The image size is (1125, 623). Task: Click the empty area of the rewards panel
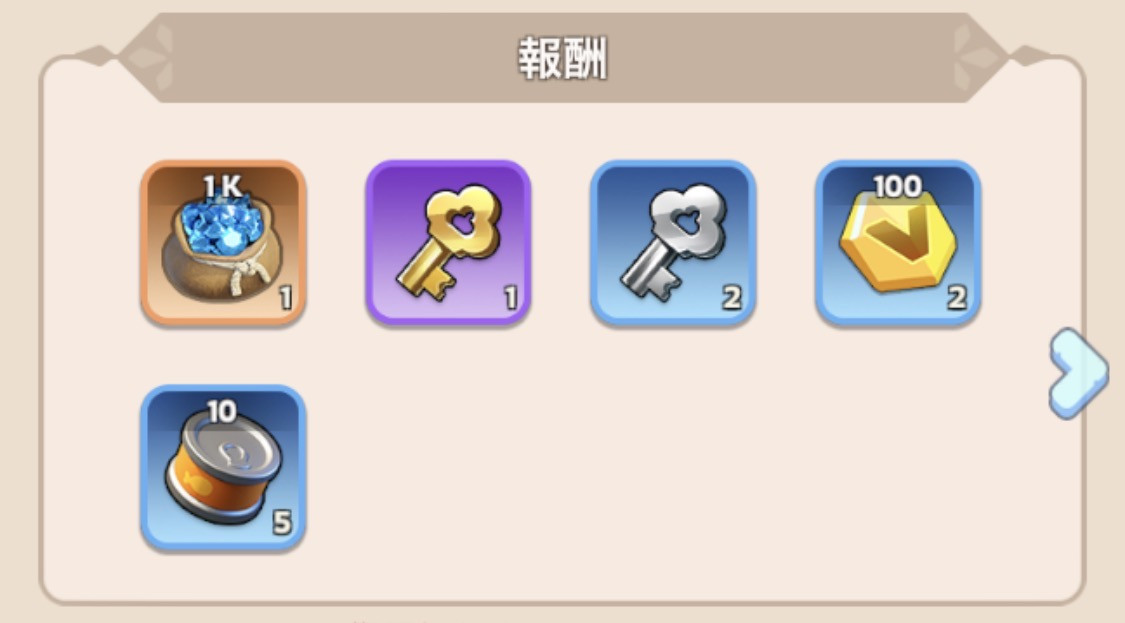(x=646, y=467)
